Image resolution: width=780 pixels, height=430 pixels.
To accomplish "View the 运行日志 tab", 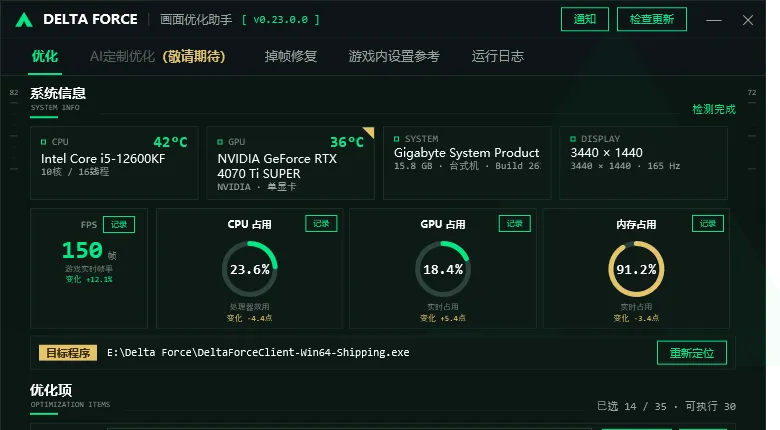I will point(497,56).
